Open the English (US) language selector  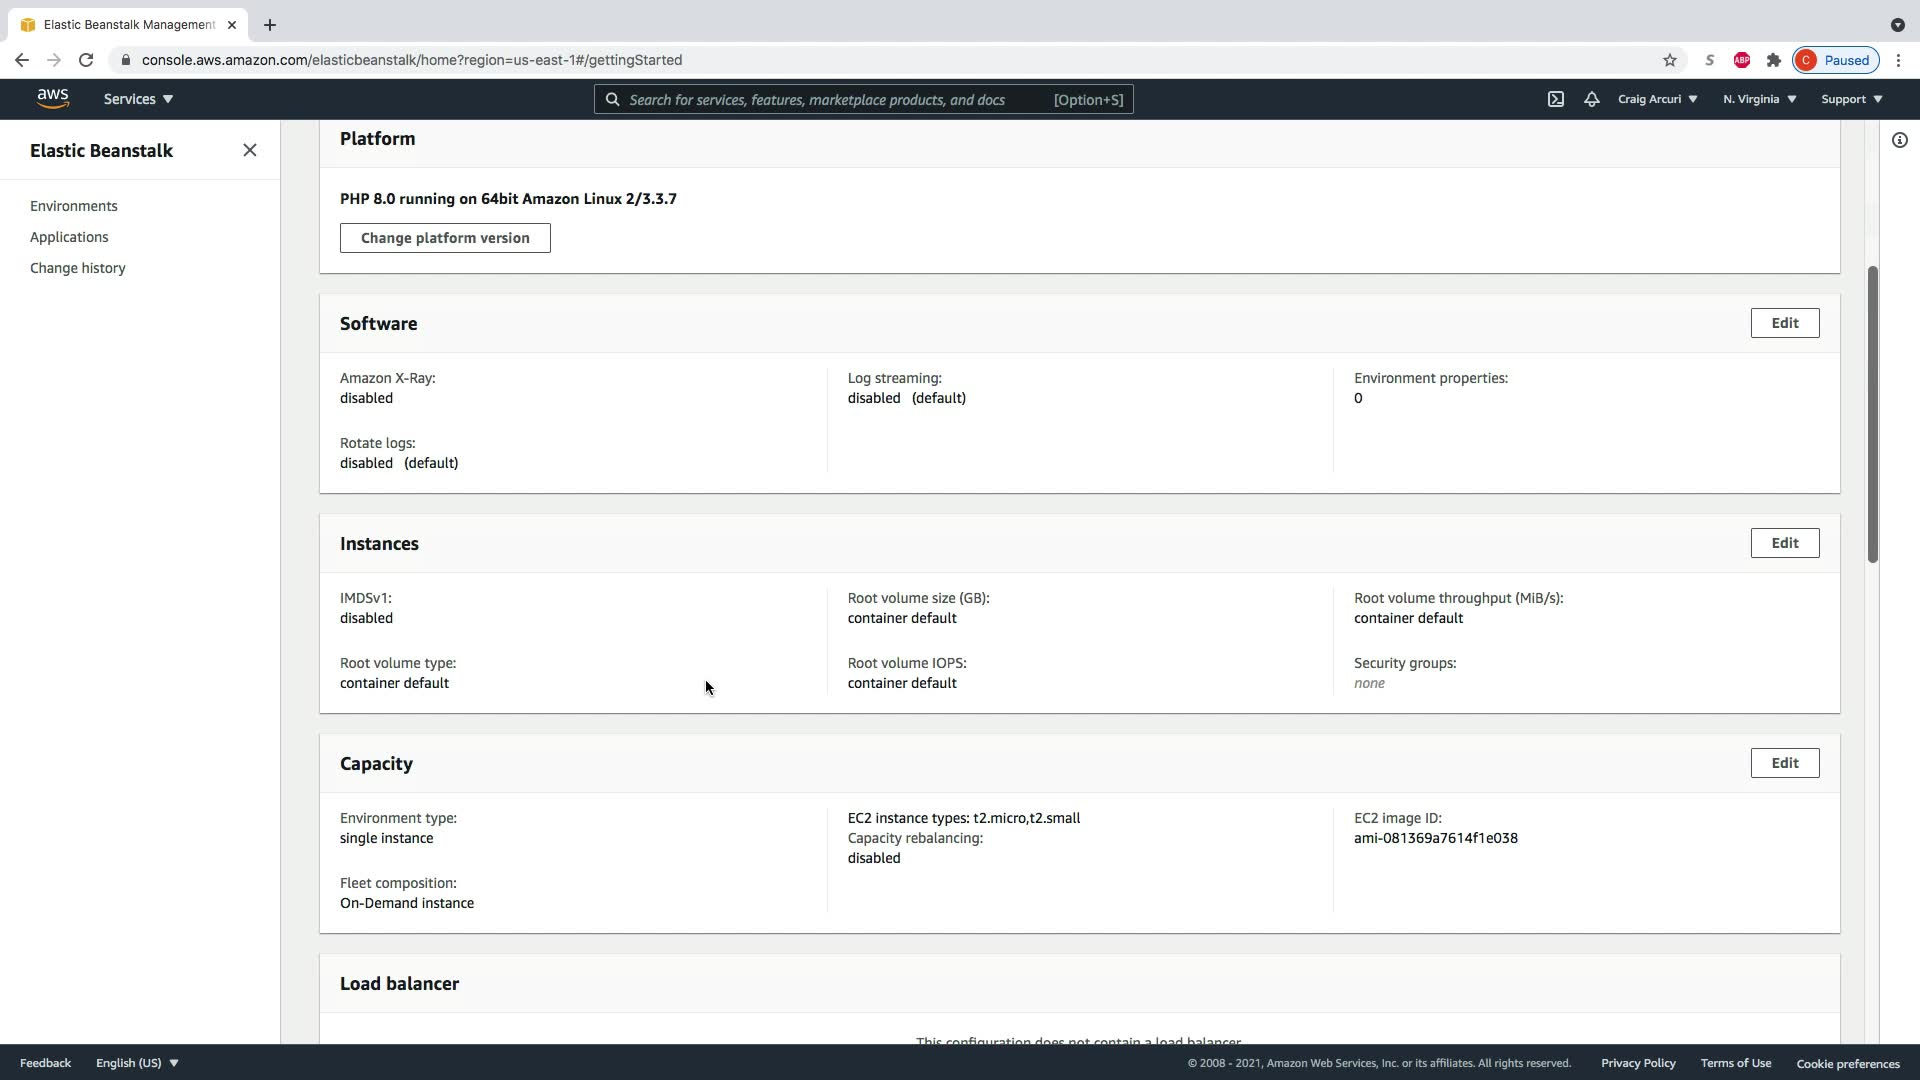[137, 1063]
